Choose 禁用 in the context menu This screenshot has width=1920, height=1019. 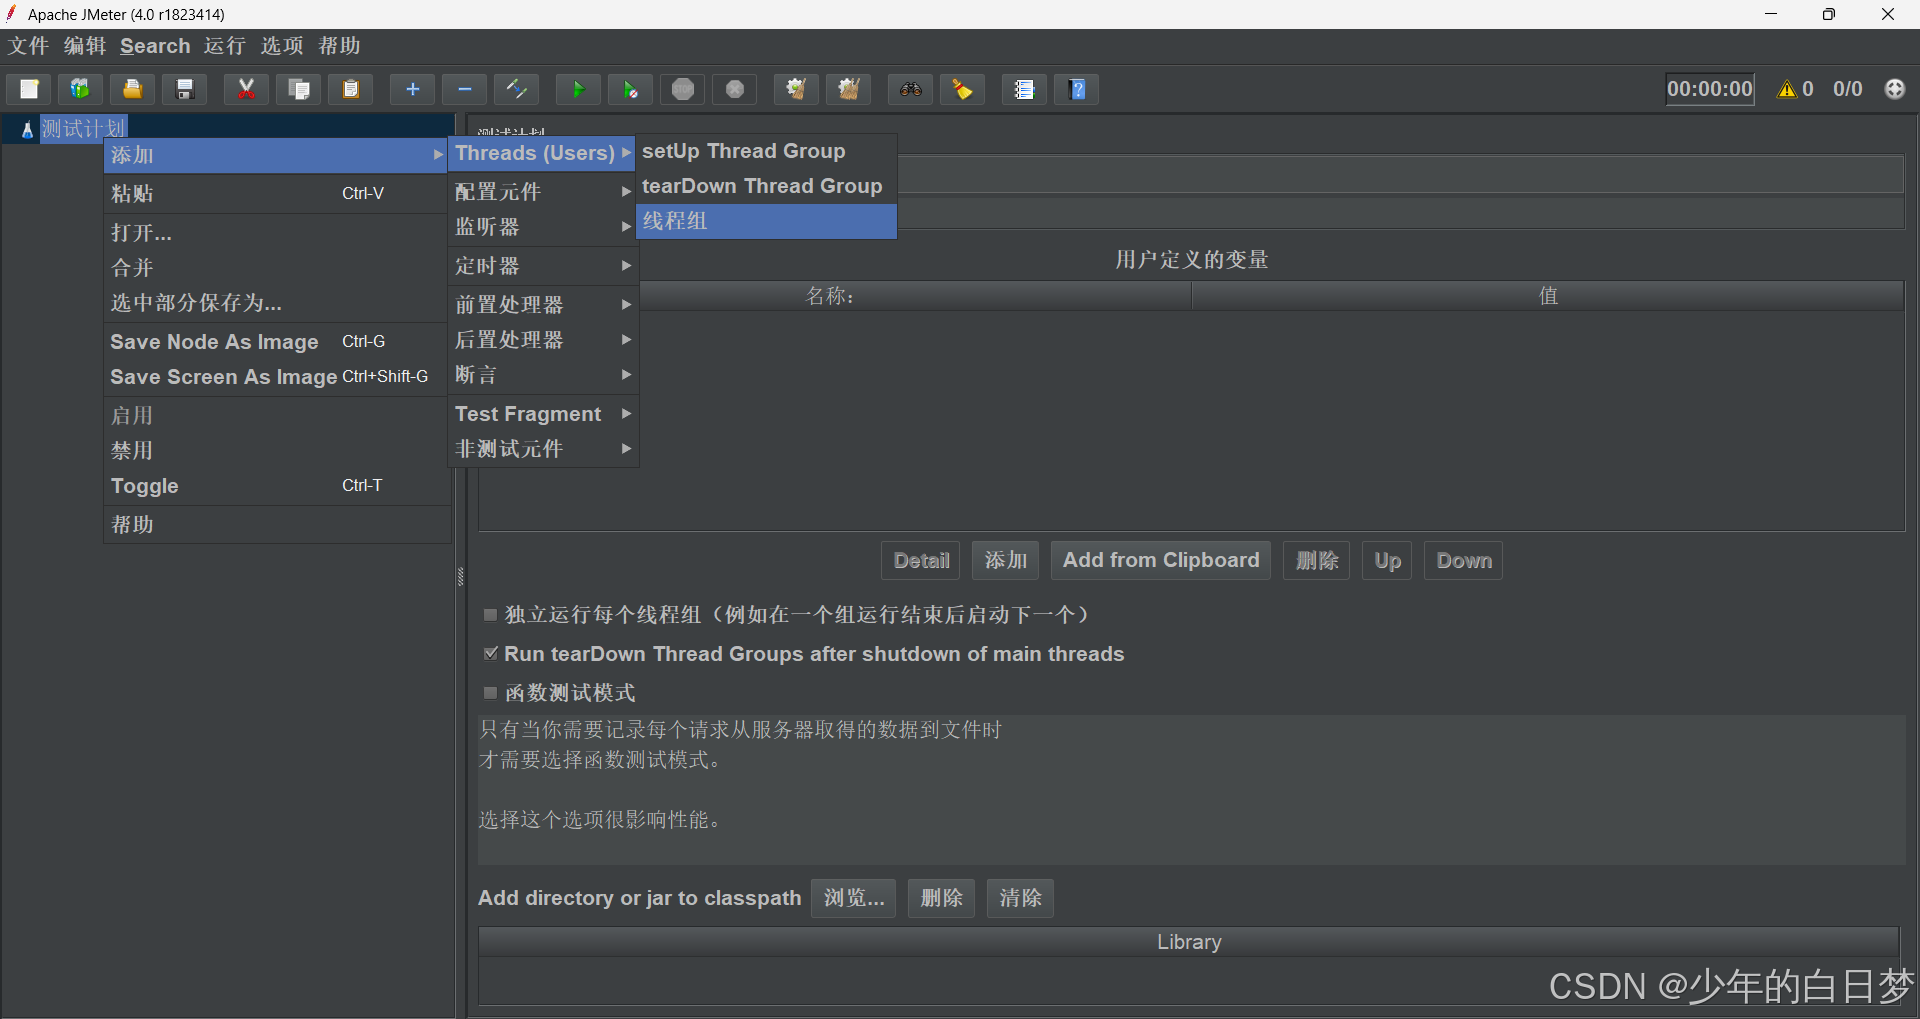[275, 451]
